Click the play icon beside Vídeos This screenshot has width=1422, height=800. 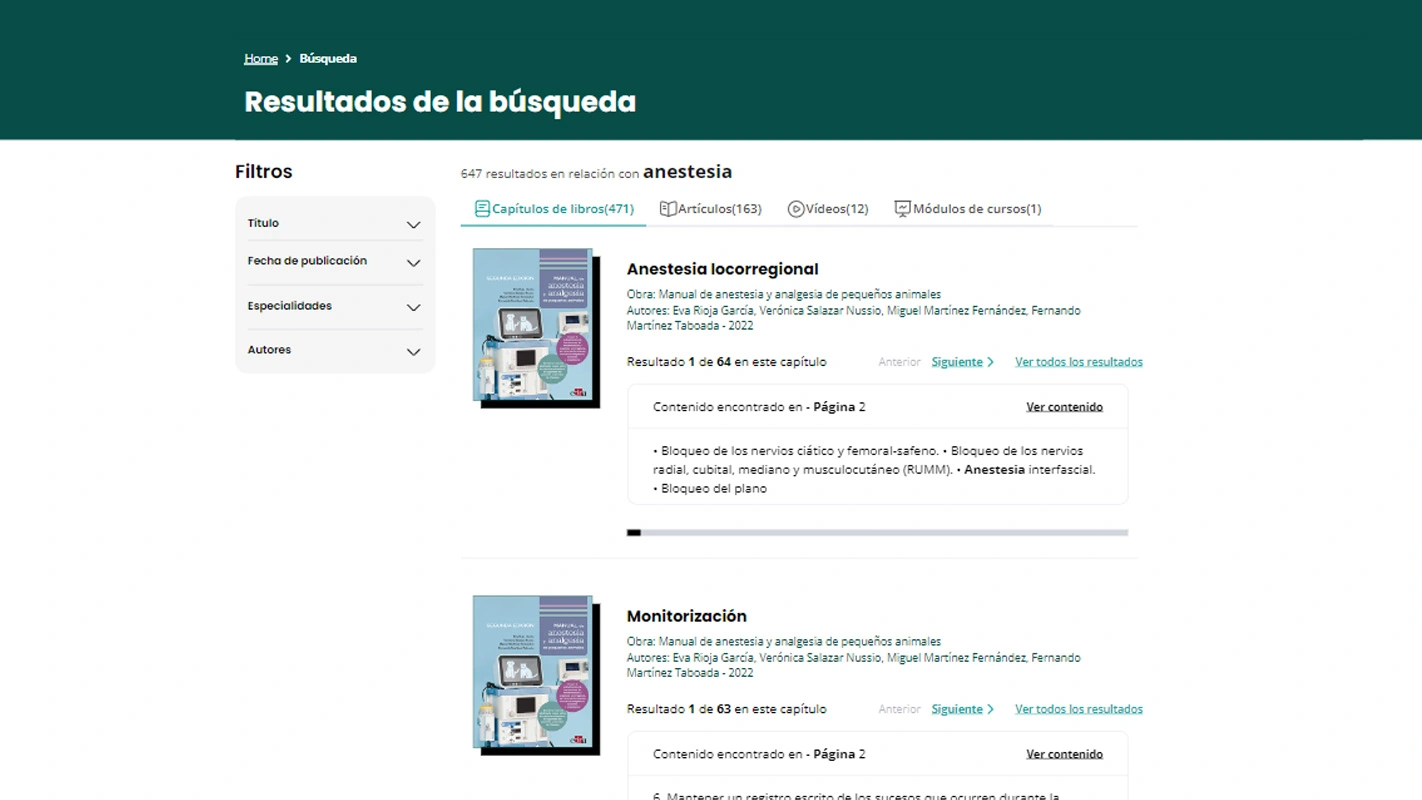(796, 209)
